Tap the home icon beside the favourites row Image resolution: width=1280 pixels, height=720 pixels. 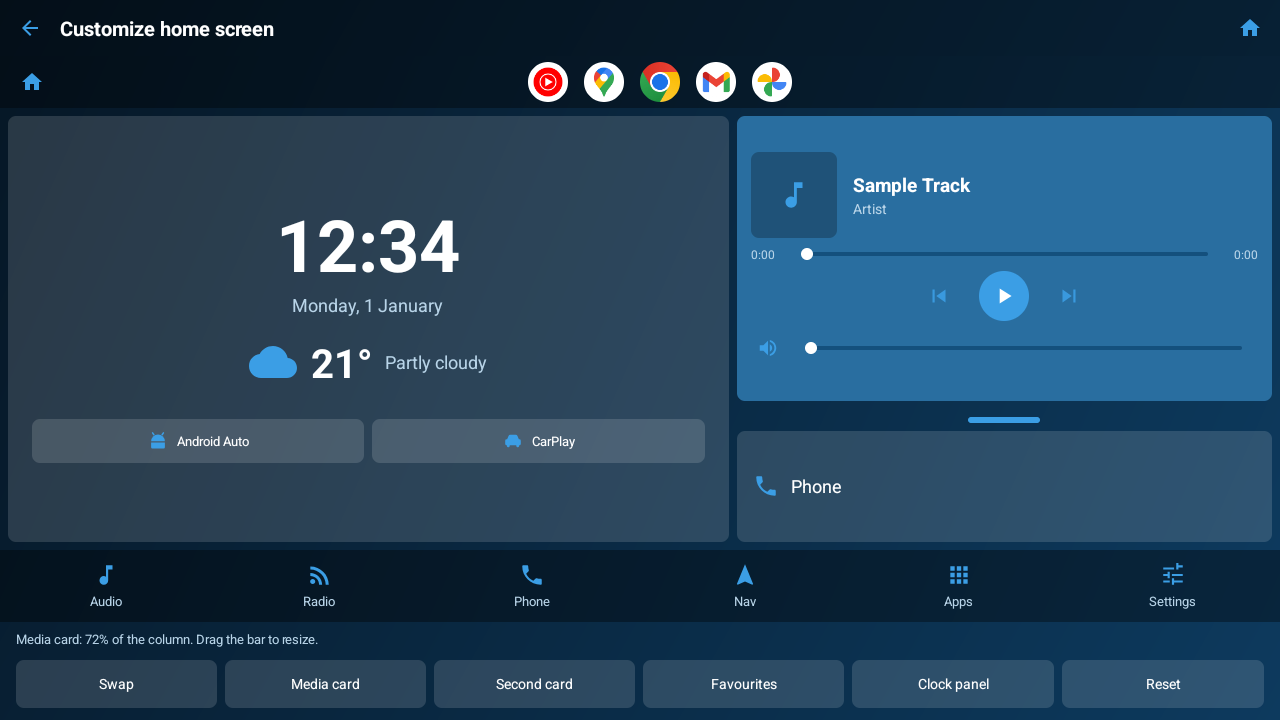[x=32, y=82]
